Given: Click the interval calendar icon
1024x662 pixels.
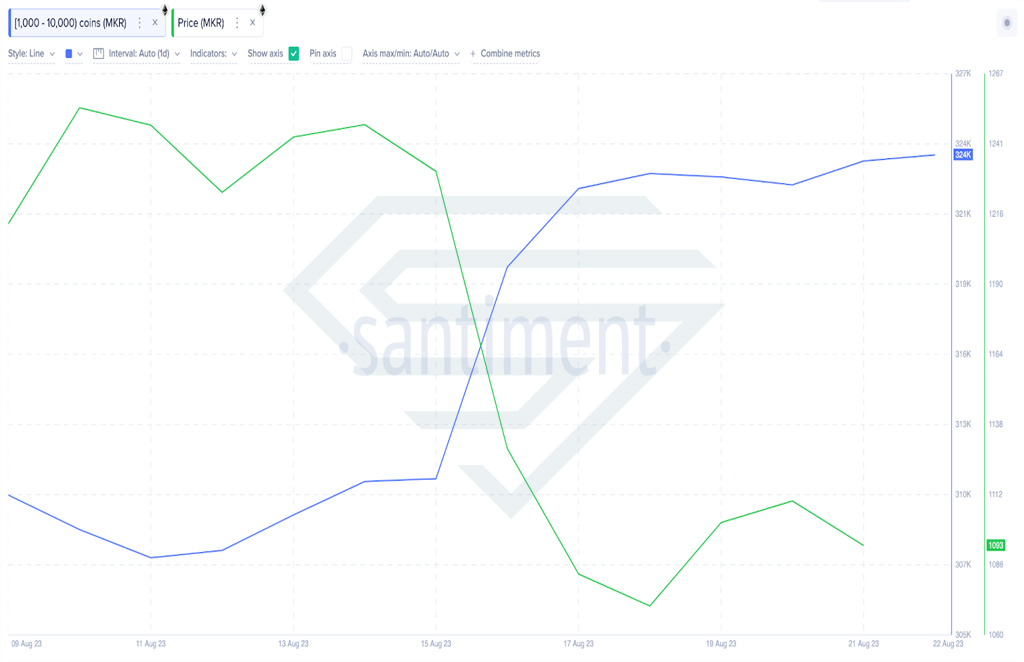Looking at the screenshot, I should click(x=99, y=54).
